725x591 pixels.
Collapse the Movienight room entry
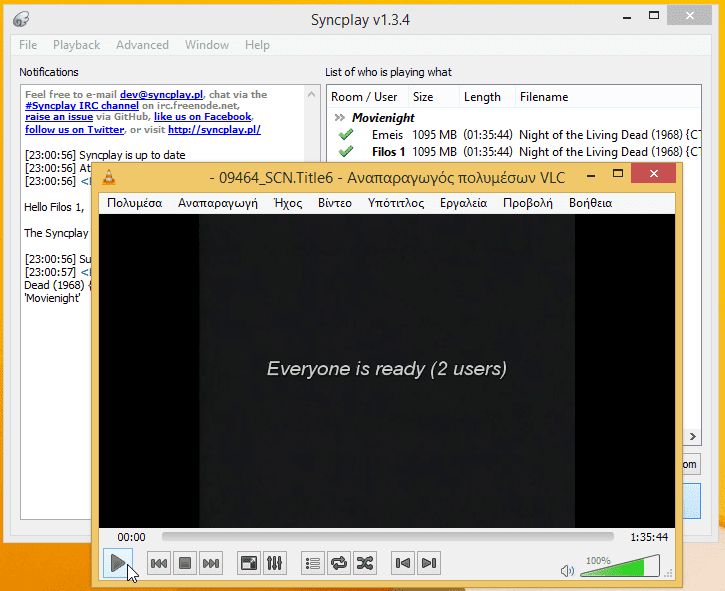click(340, 118)
